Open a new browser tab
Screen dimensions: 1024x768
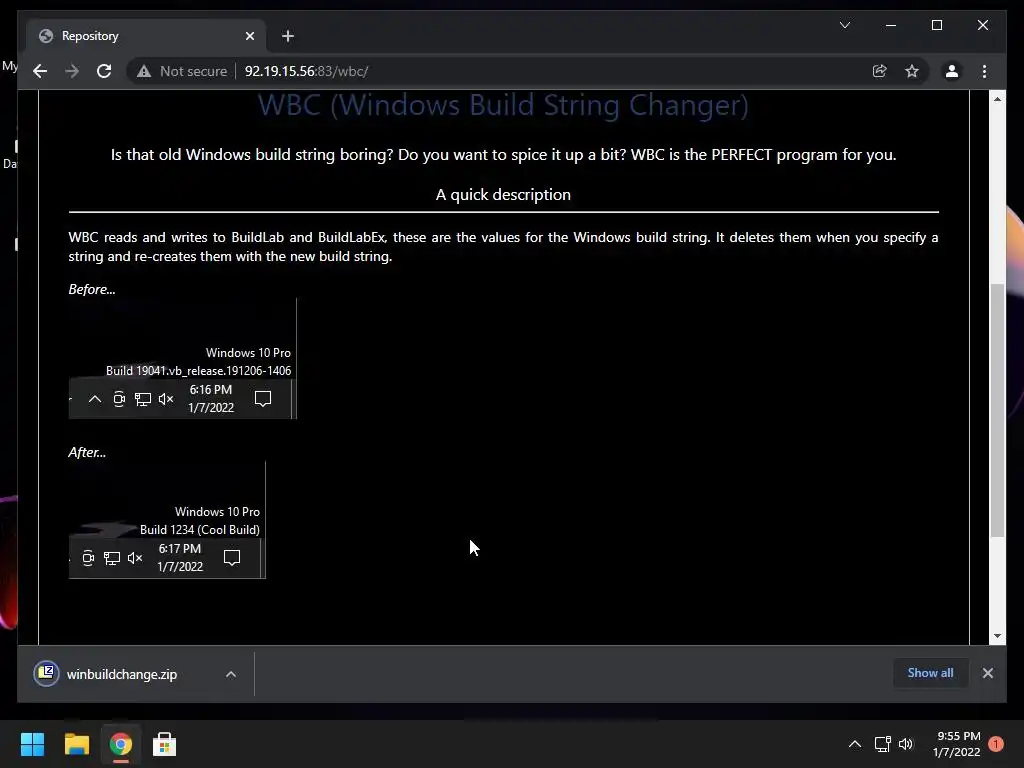tap(288, 36)
